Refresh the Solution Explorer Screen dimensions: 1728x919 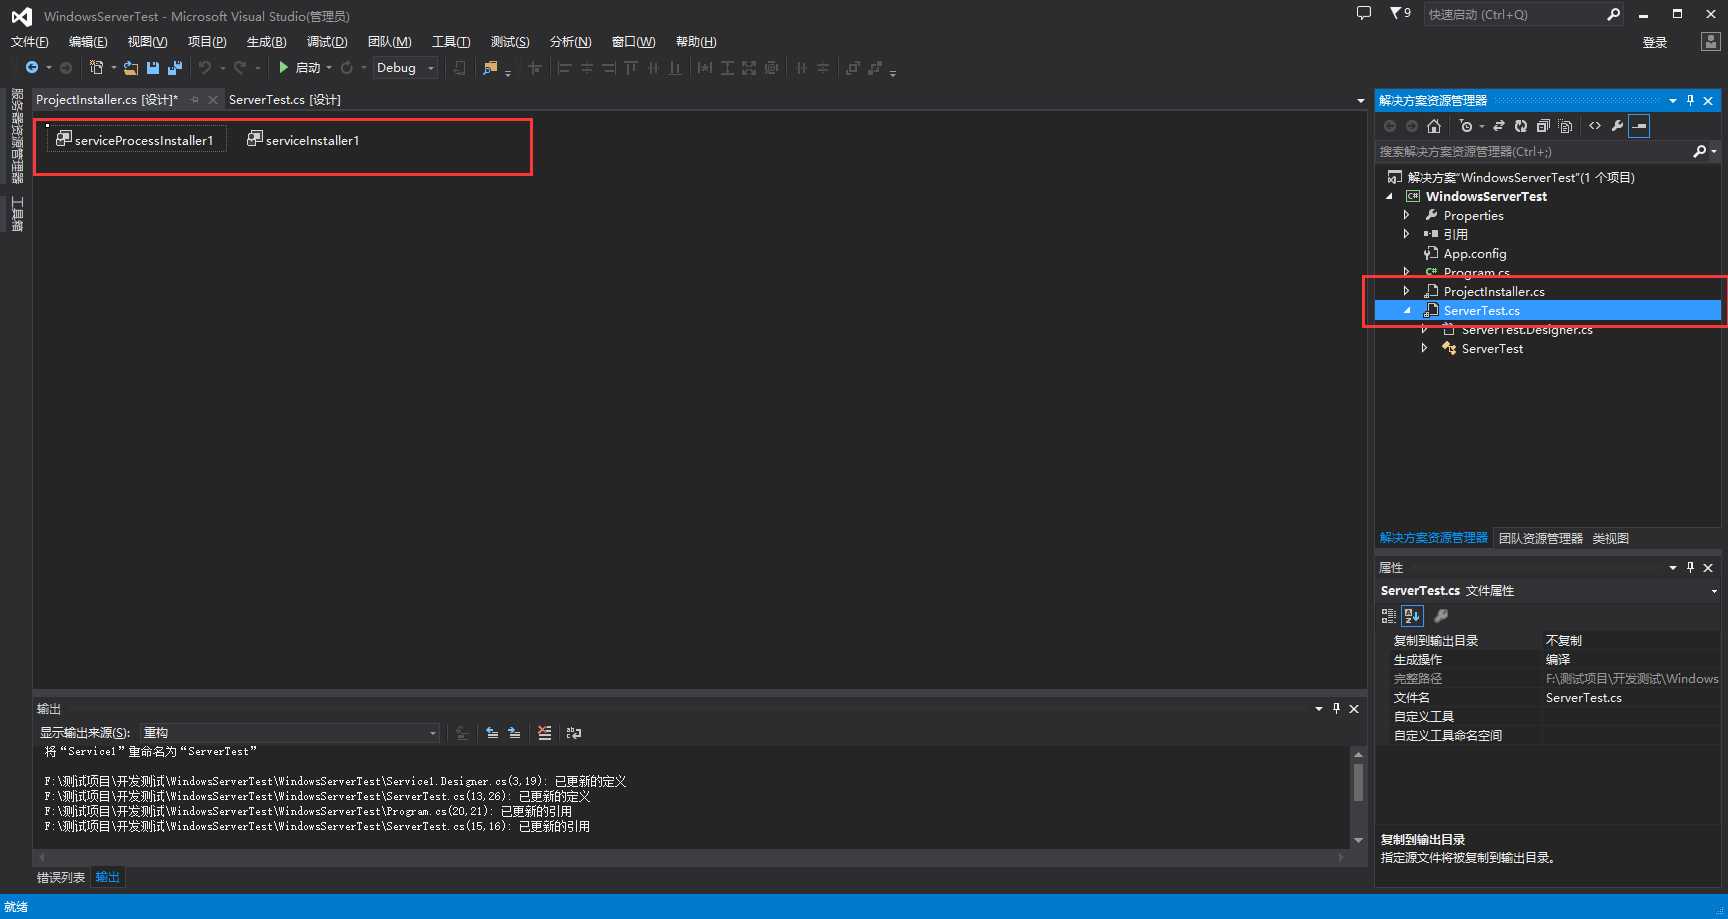tap(1520, 126)
